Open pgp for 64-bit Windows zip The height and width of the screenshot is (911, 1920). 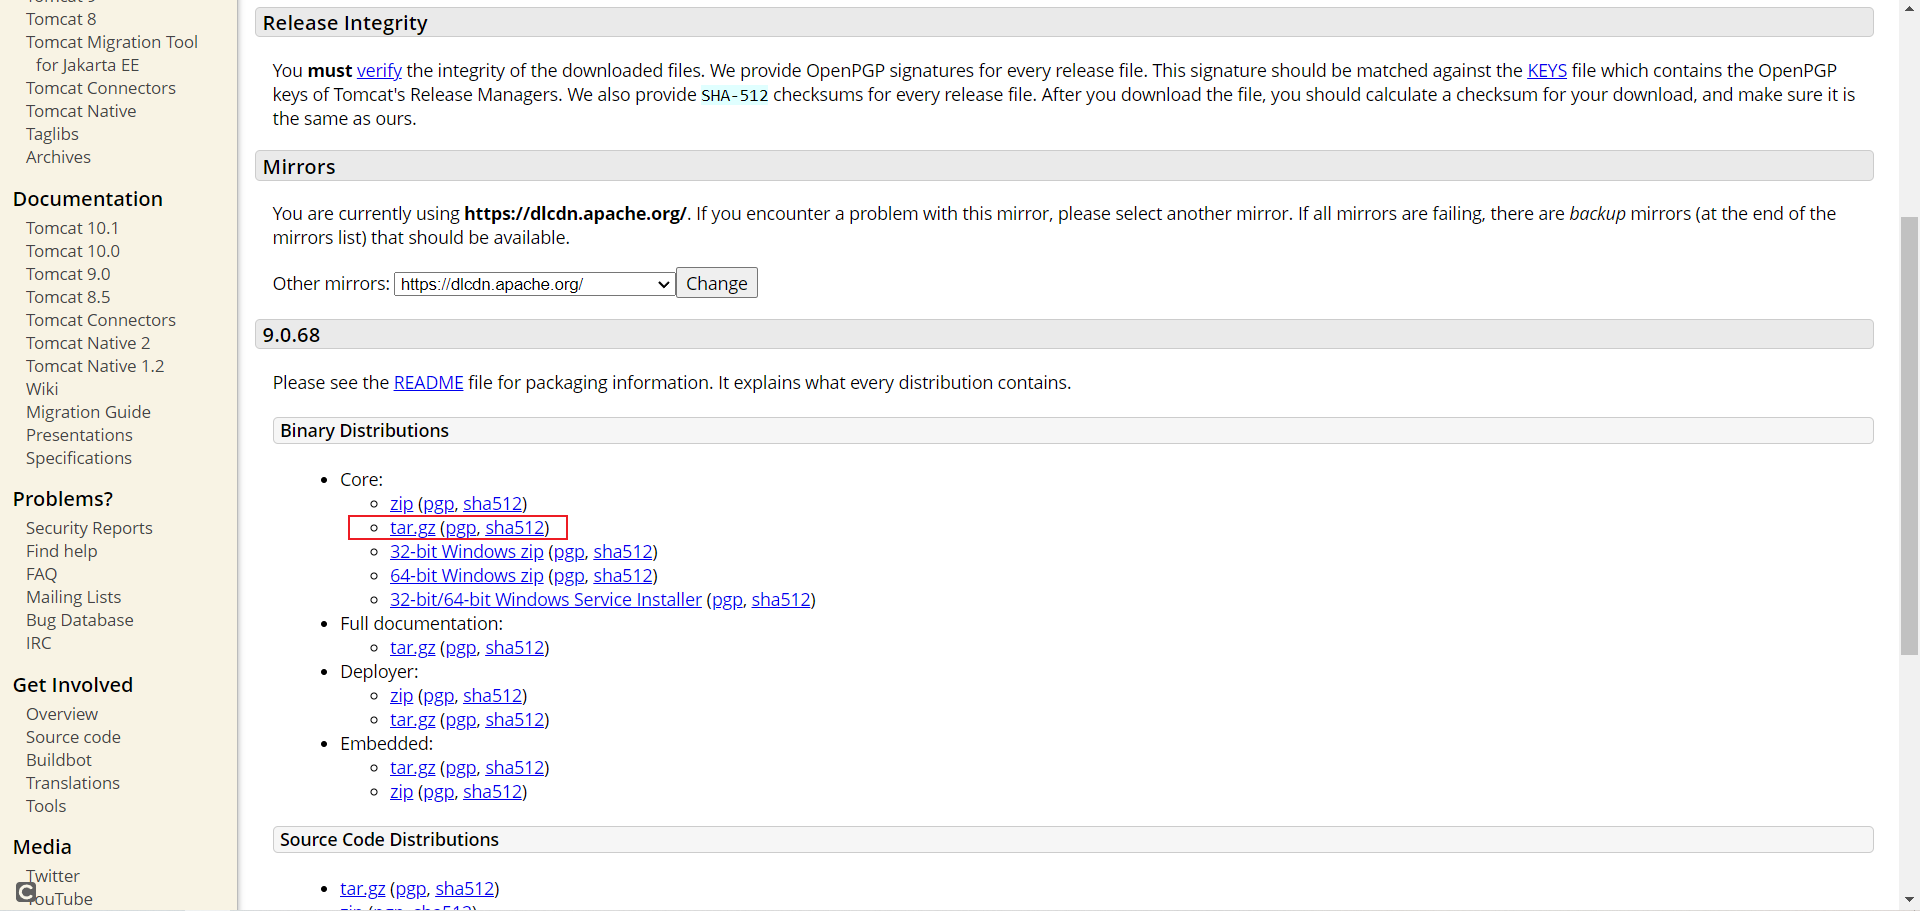(568, 575)
